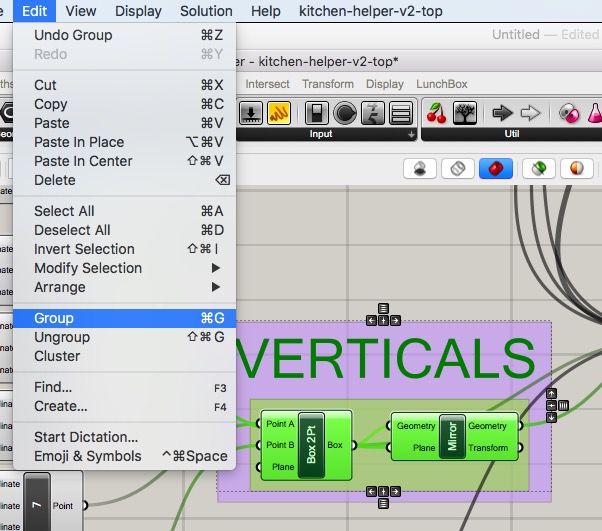Switch to the Intersect tab

(267, 84)
